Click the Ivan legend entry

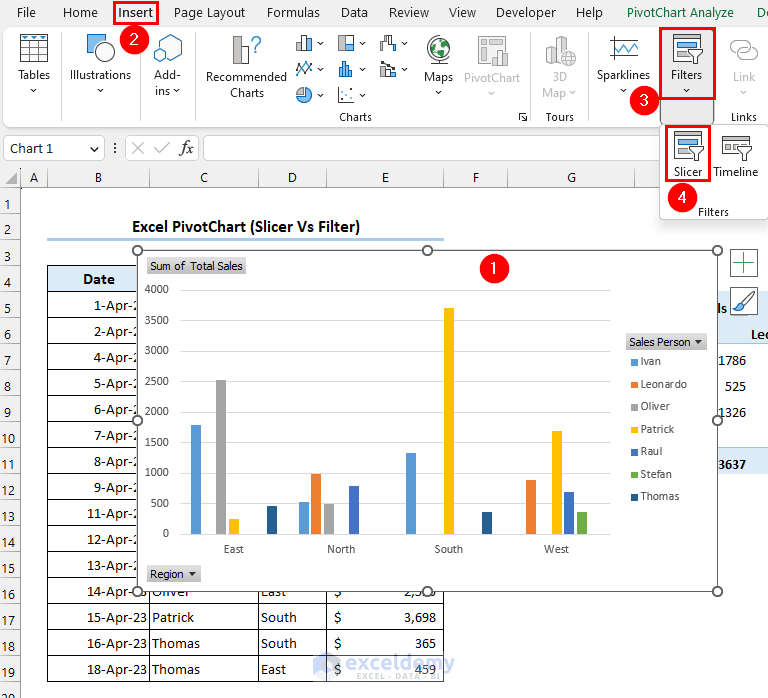coord(646,361)
